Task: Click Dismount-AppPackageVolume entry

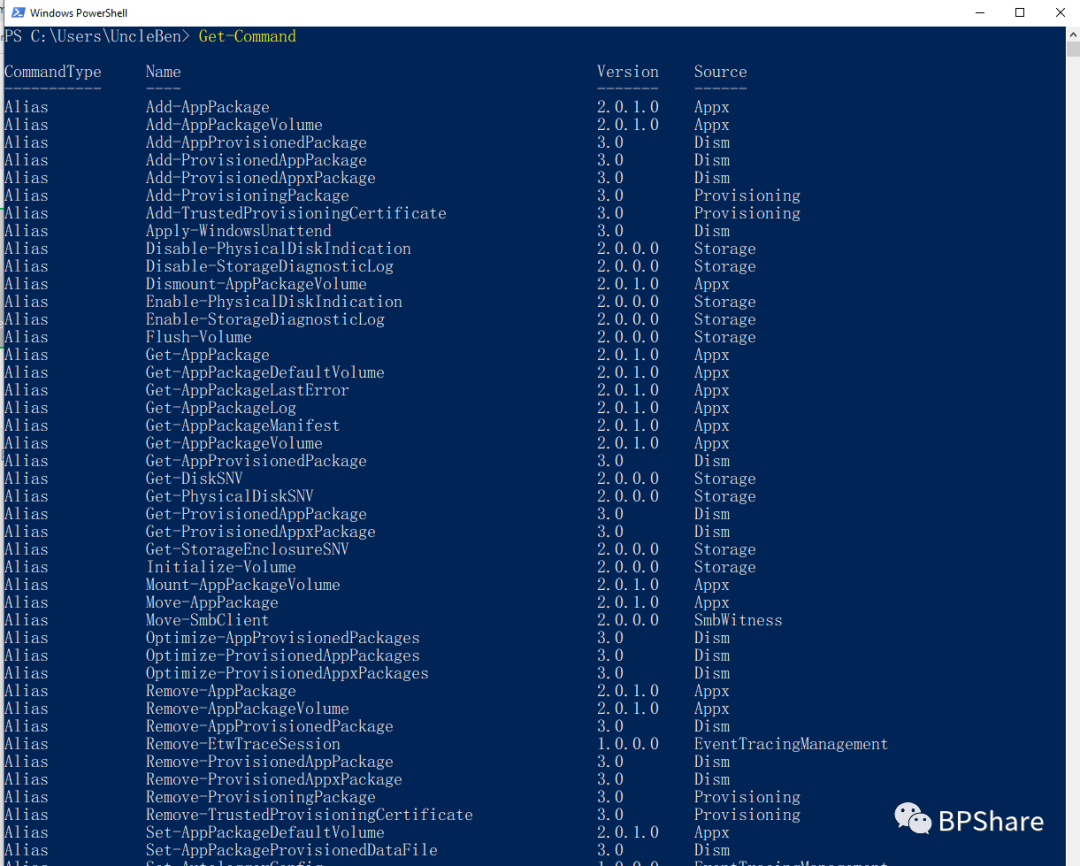Action: point(256,284)
